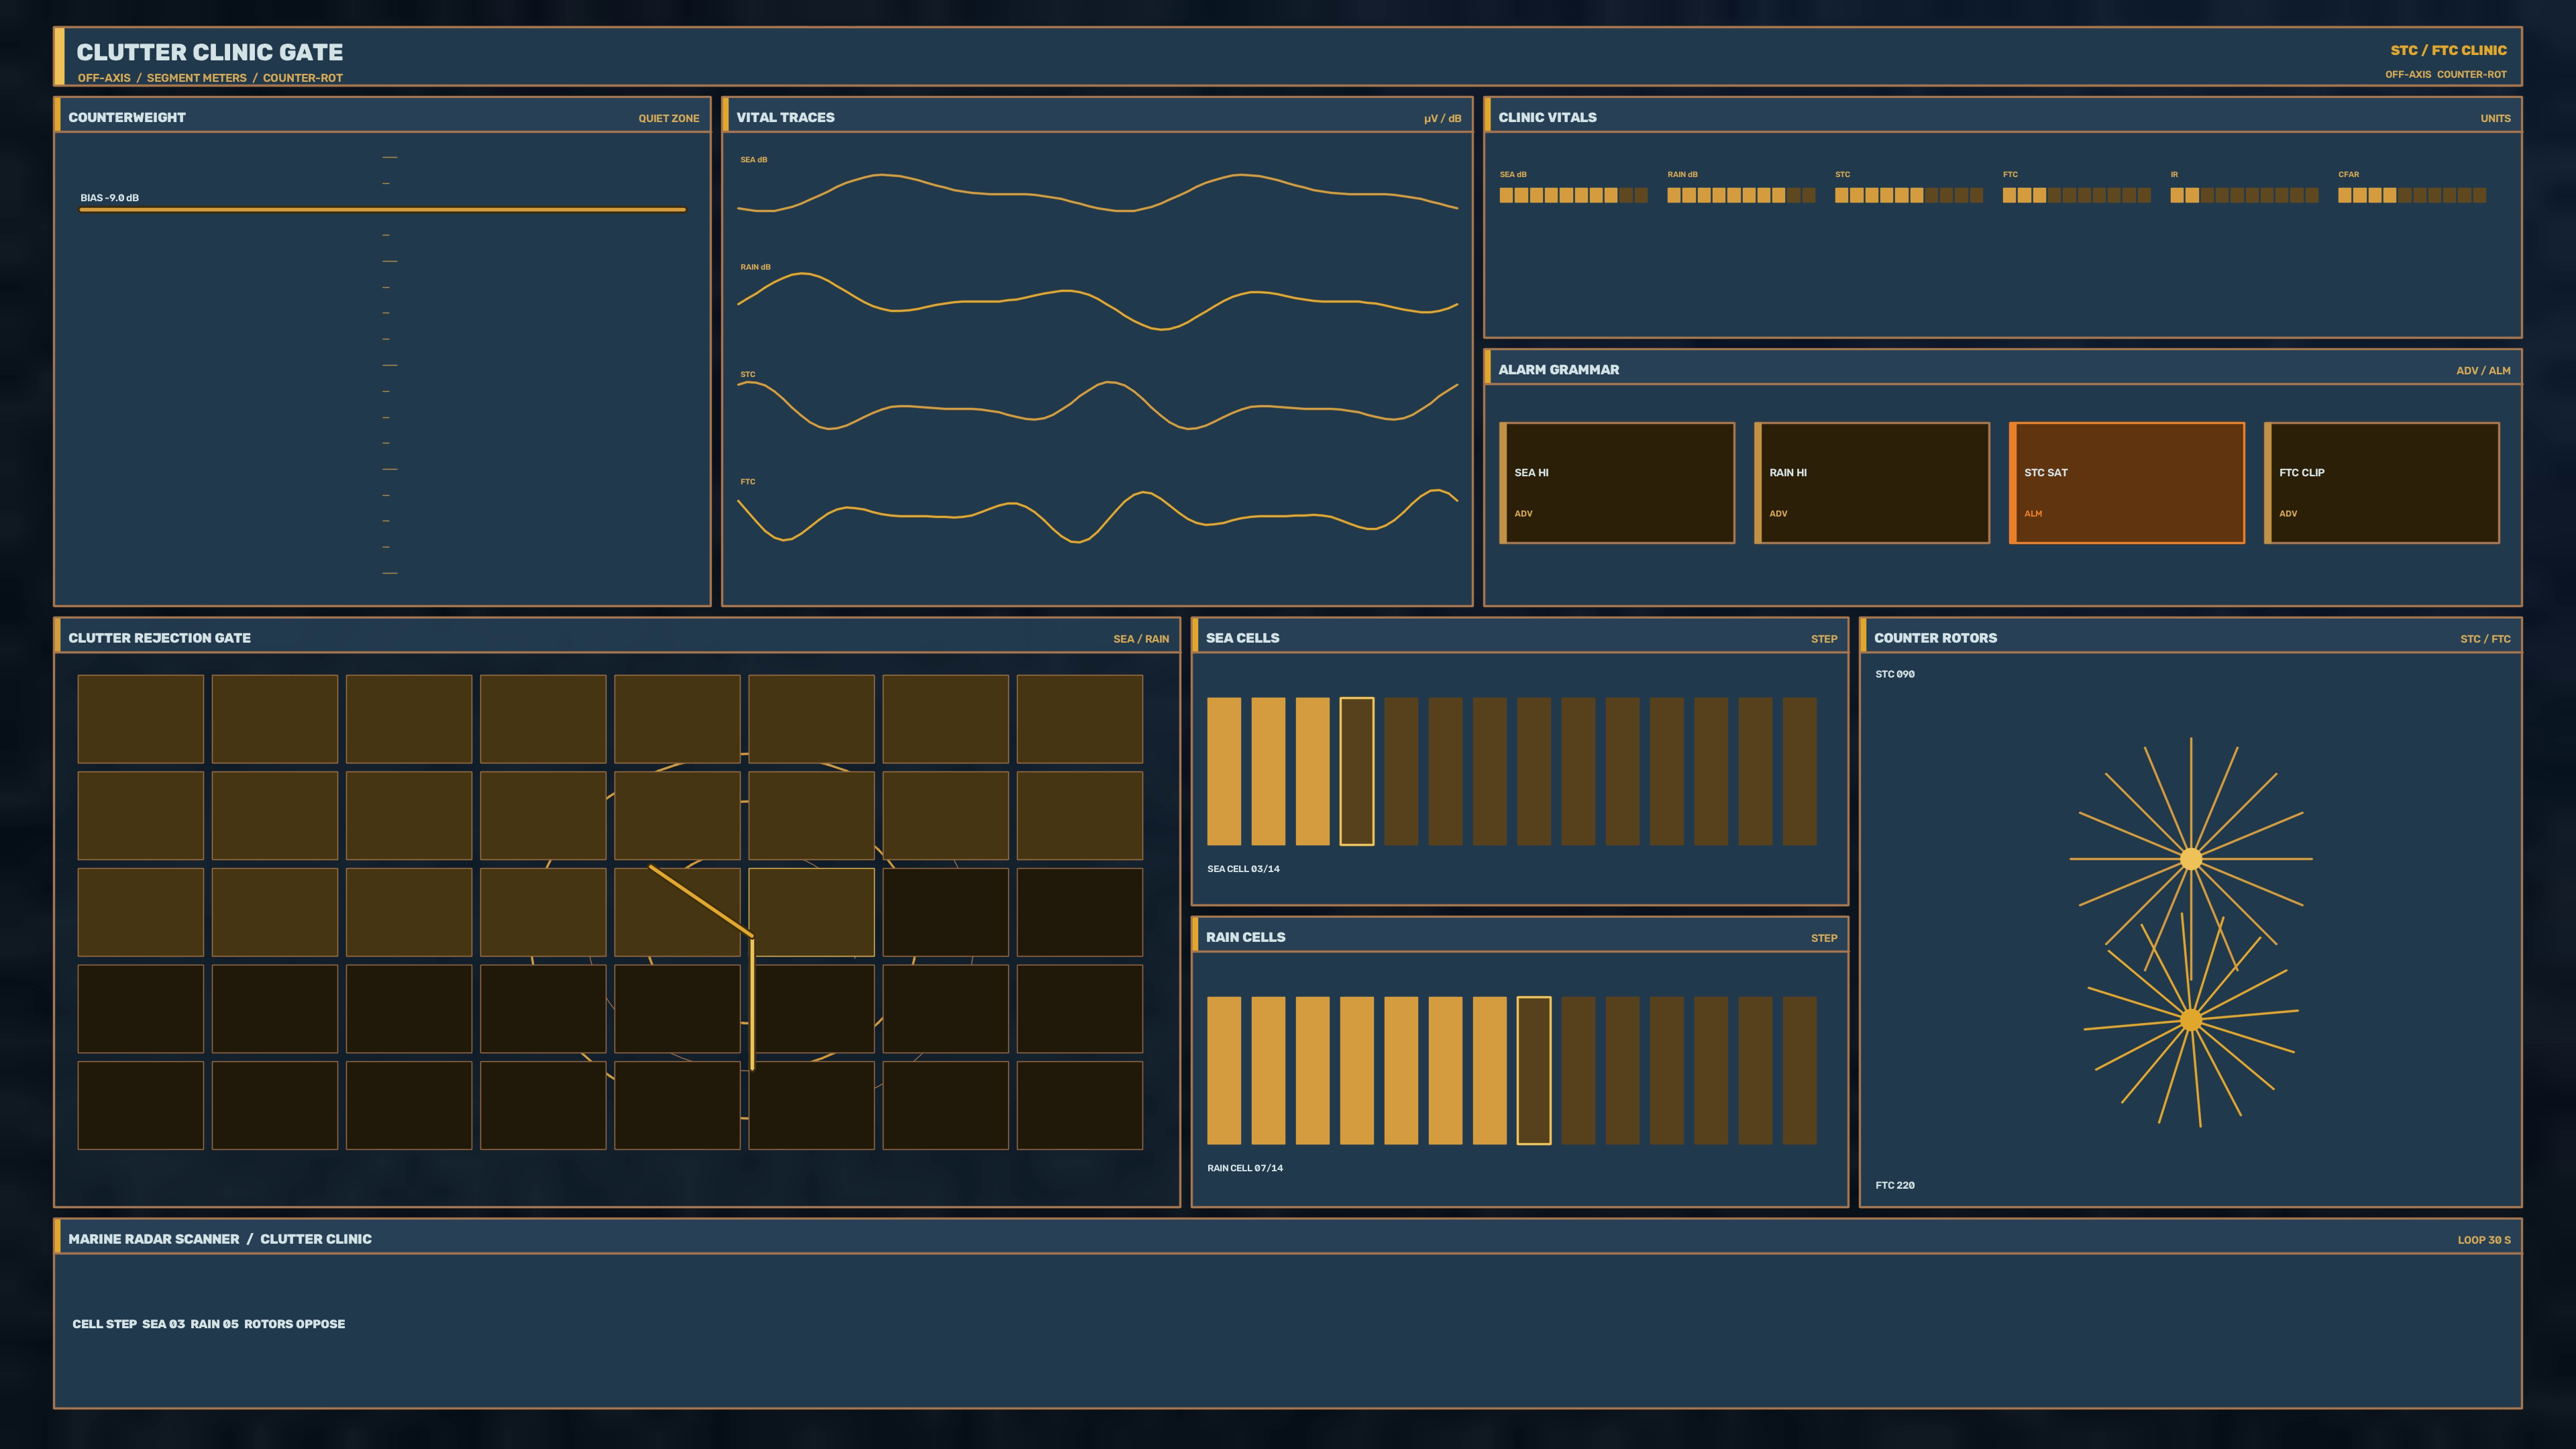Select the STC SAT alarm tile
The height and width of the screenshot is (1449, 2576).
[x=2127, y=483]
